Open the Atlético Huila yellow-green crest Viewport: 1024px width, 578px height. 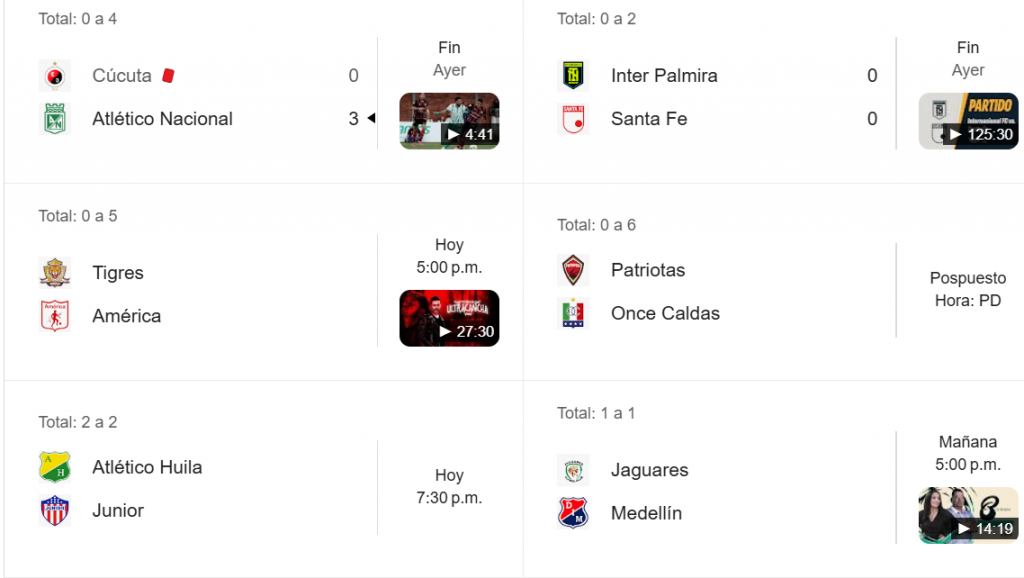[x=55, y=467]
